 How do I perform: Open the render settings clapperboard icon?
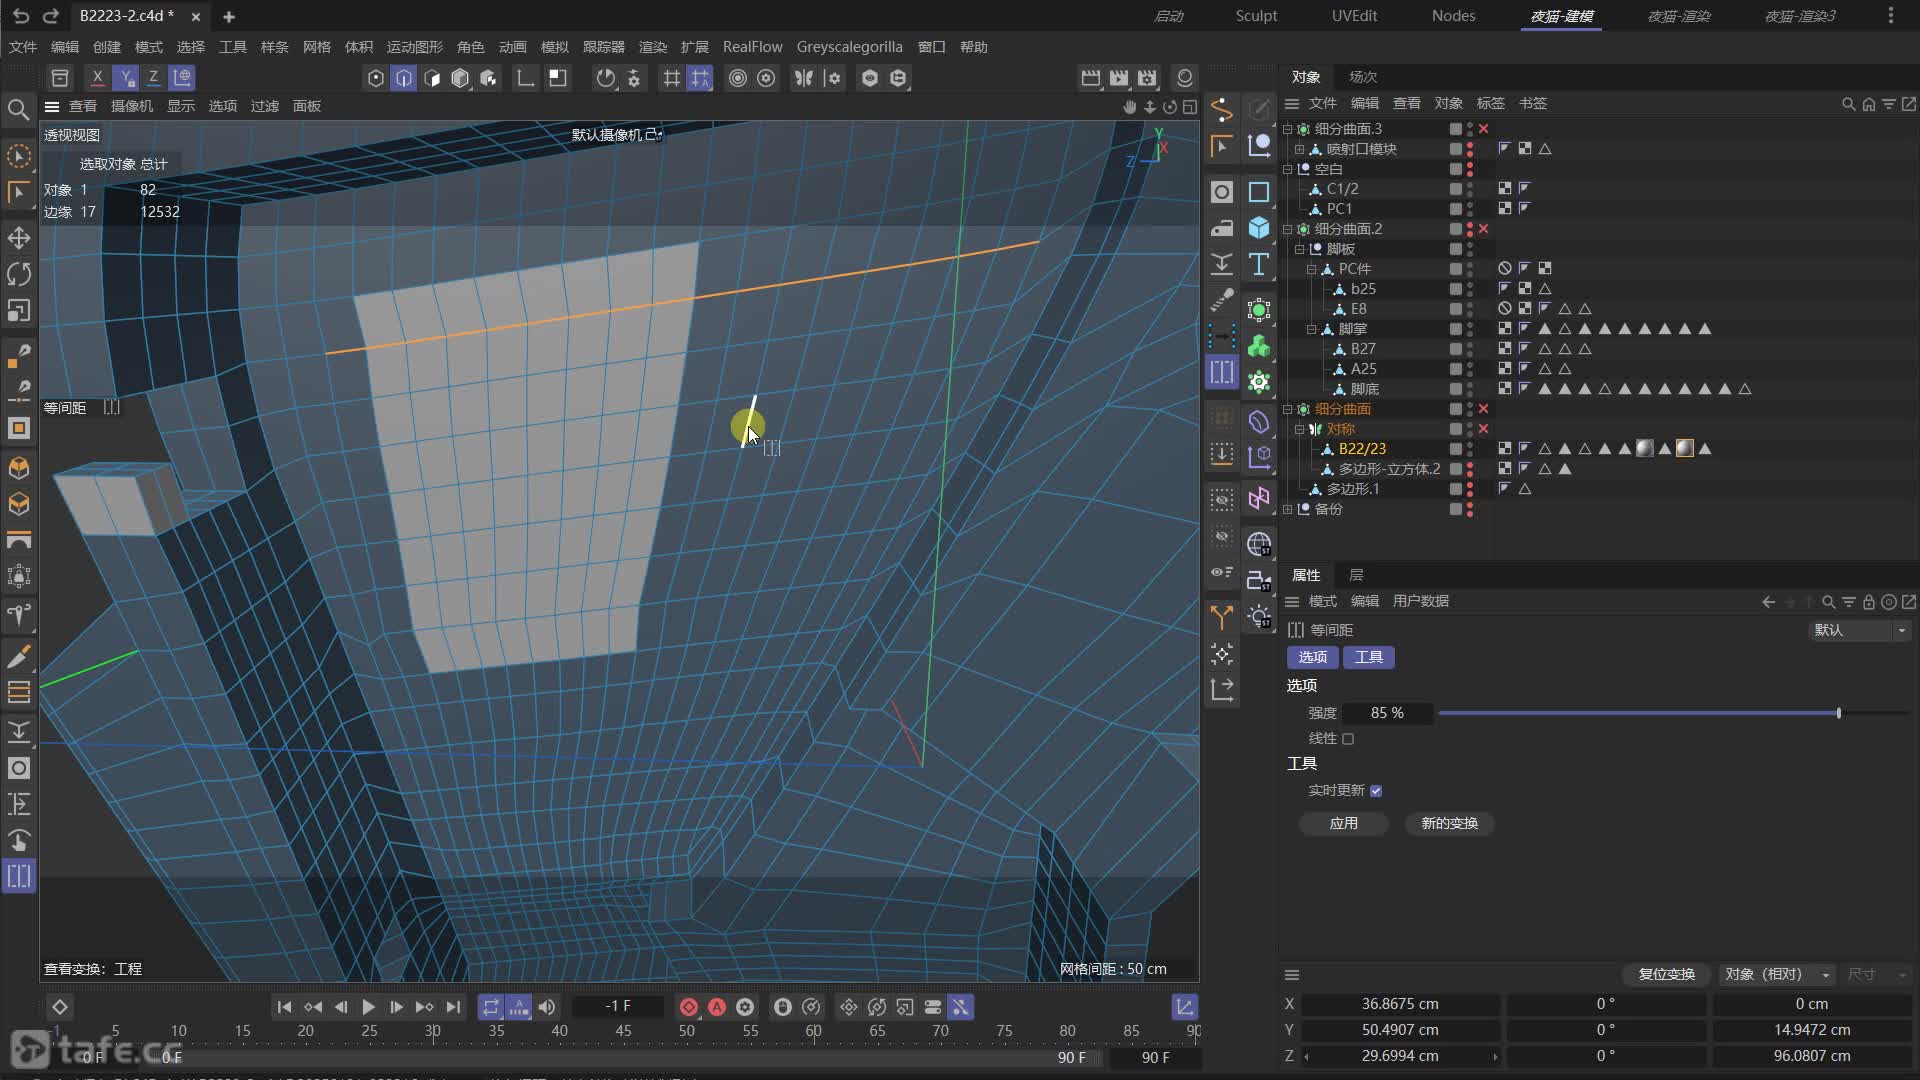[x=1147, y=77]
